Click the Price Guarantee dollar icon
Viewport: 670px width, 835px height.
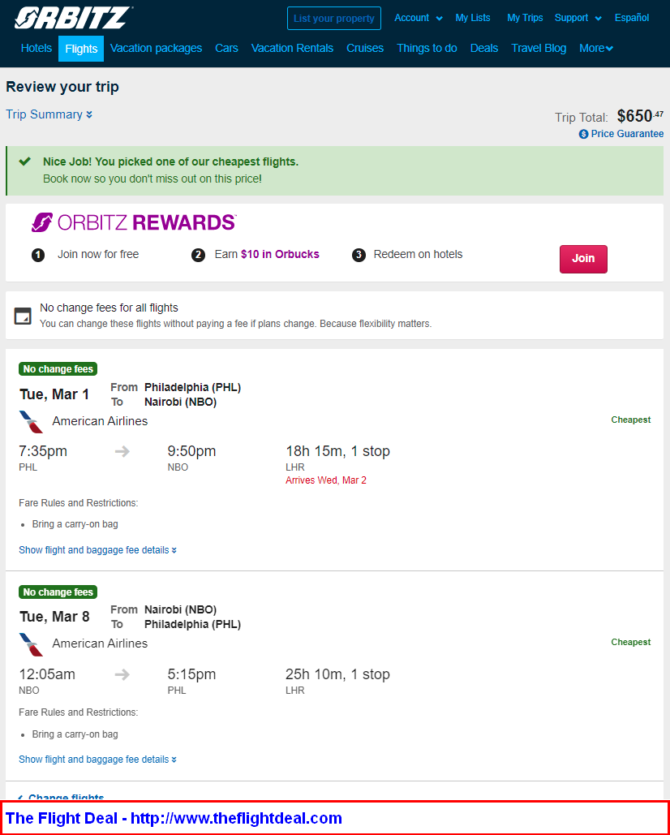coord(584,134)
